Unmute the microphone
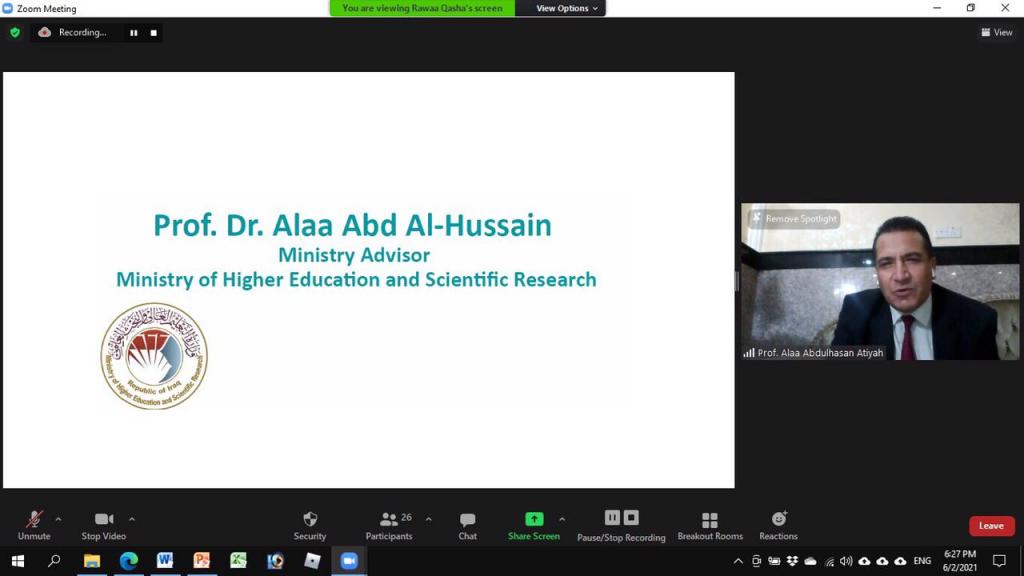The height and width of the screenshot is (576, 1024). click(x=34, y=520)
